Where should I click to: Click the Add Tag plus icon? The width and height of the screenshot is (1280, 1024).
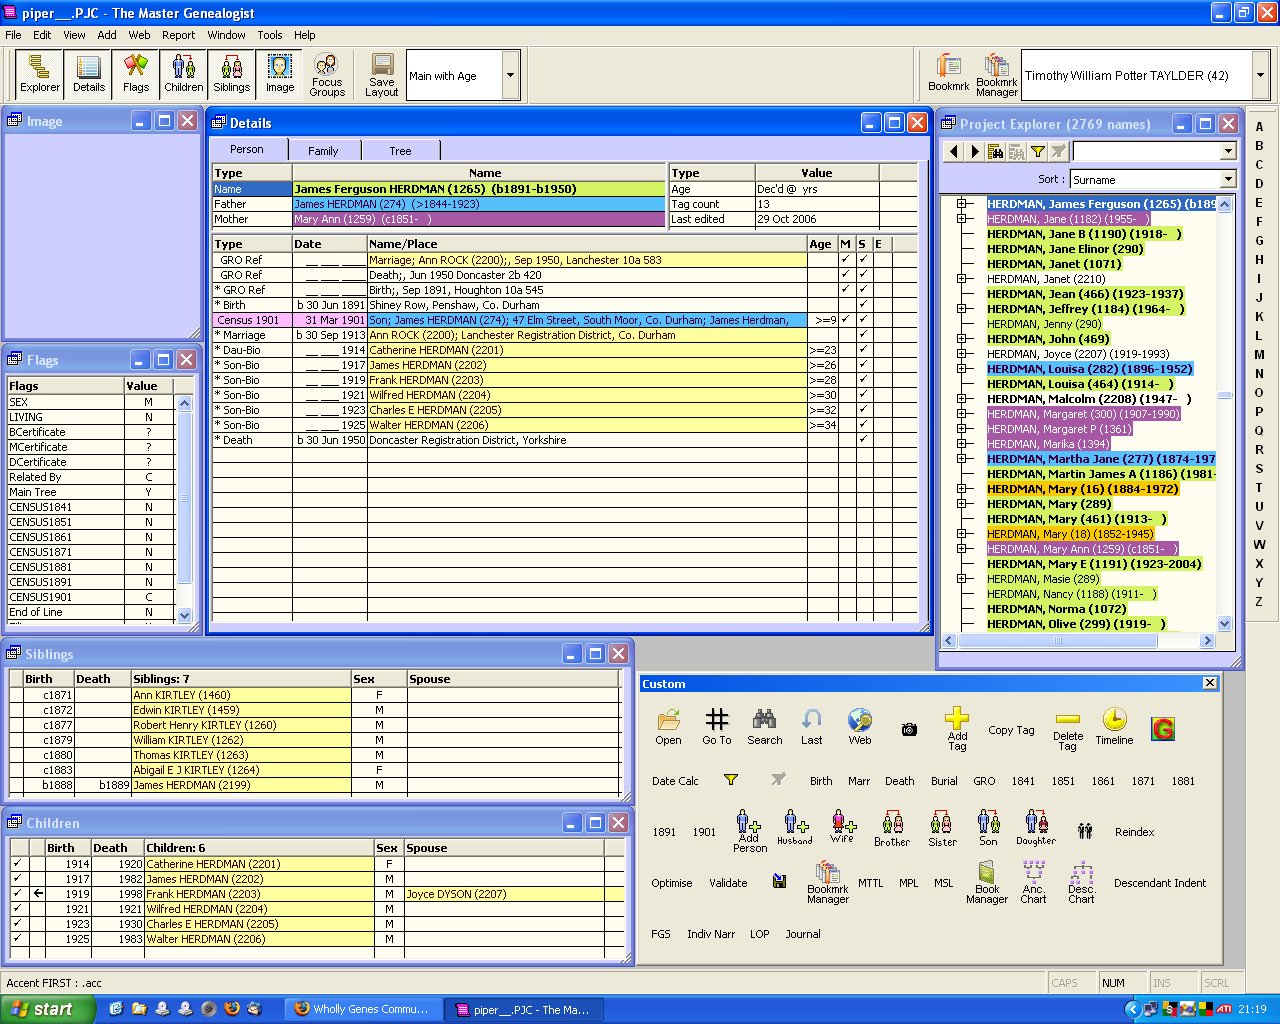[957, 729]
